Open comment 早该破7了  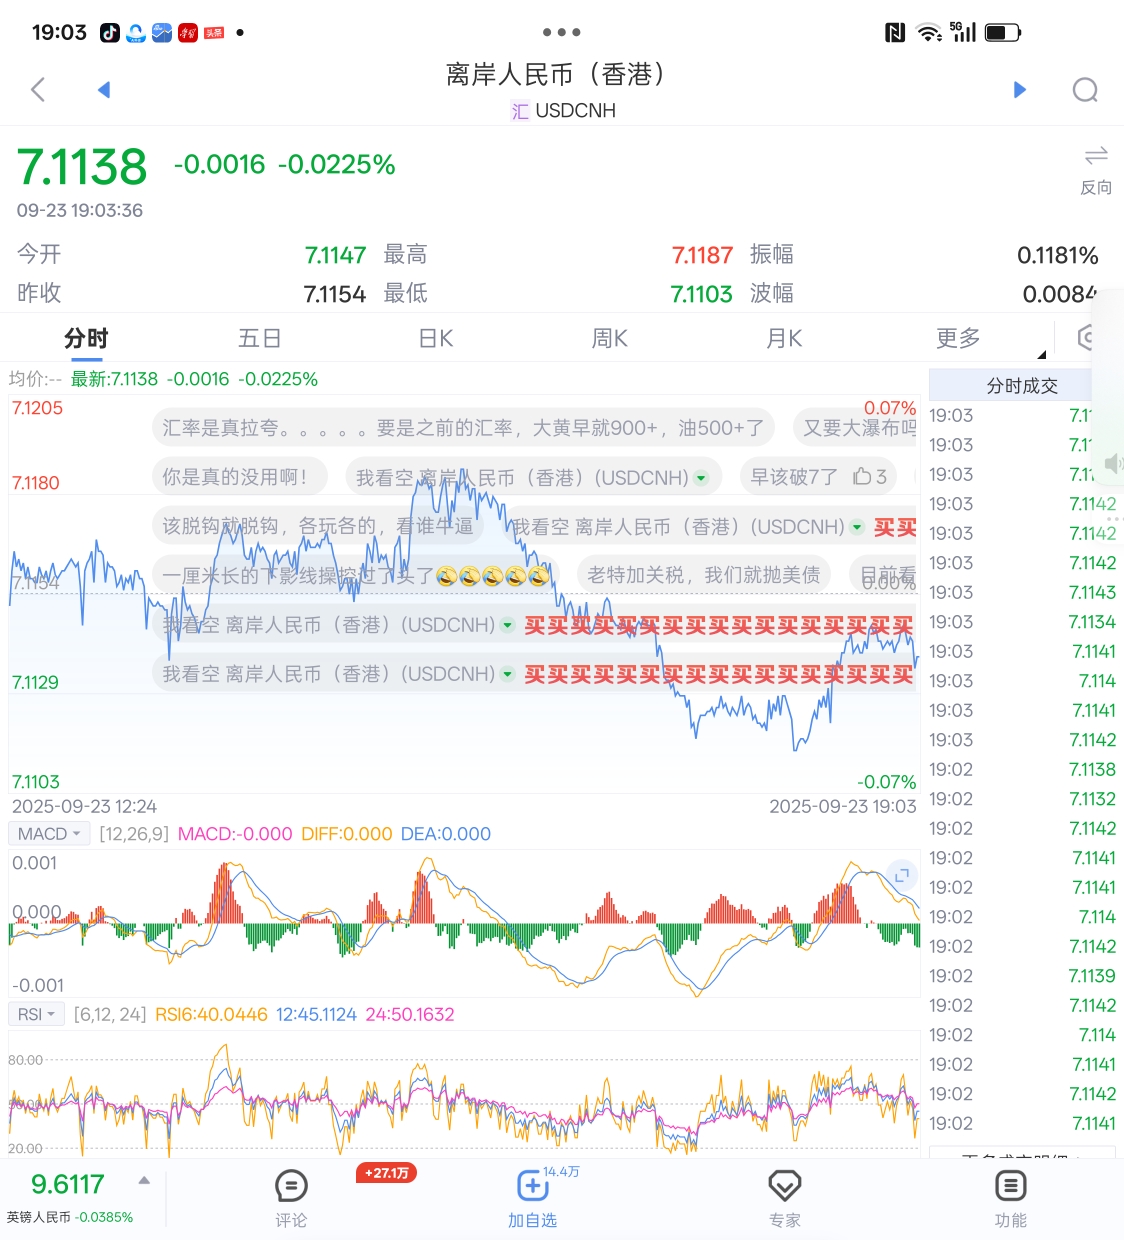tap(818, 477)
